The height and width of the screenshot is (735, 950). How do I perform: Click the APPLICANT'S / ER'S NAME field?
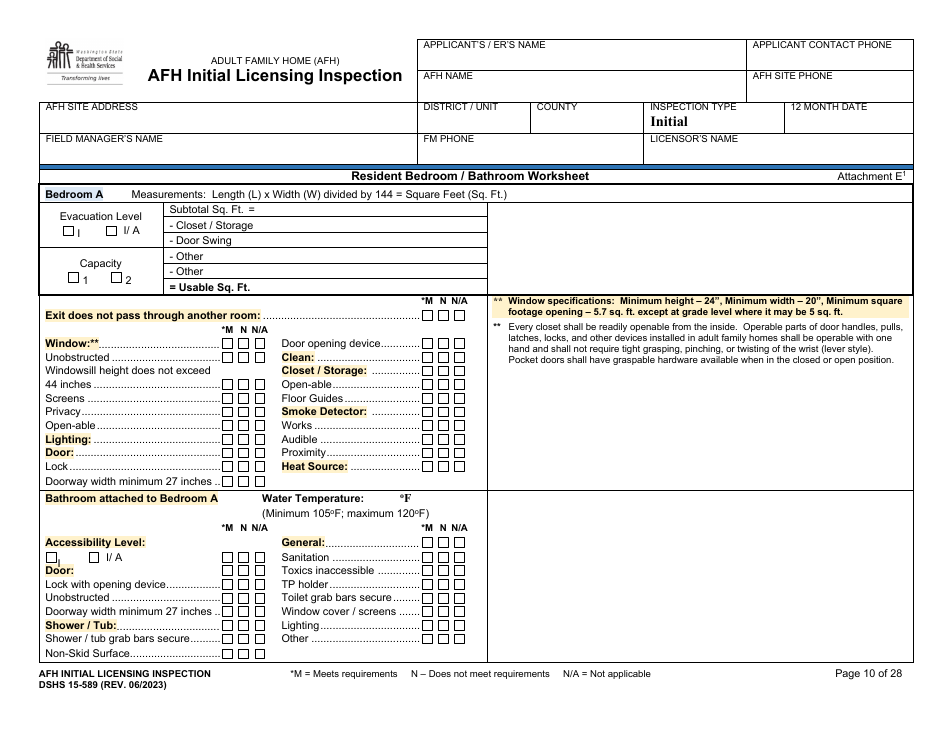[575, 56]
